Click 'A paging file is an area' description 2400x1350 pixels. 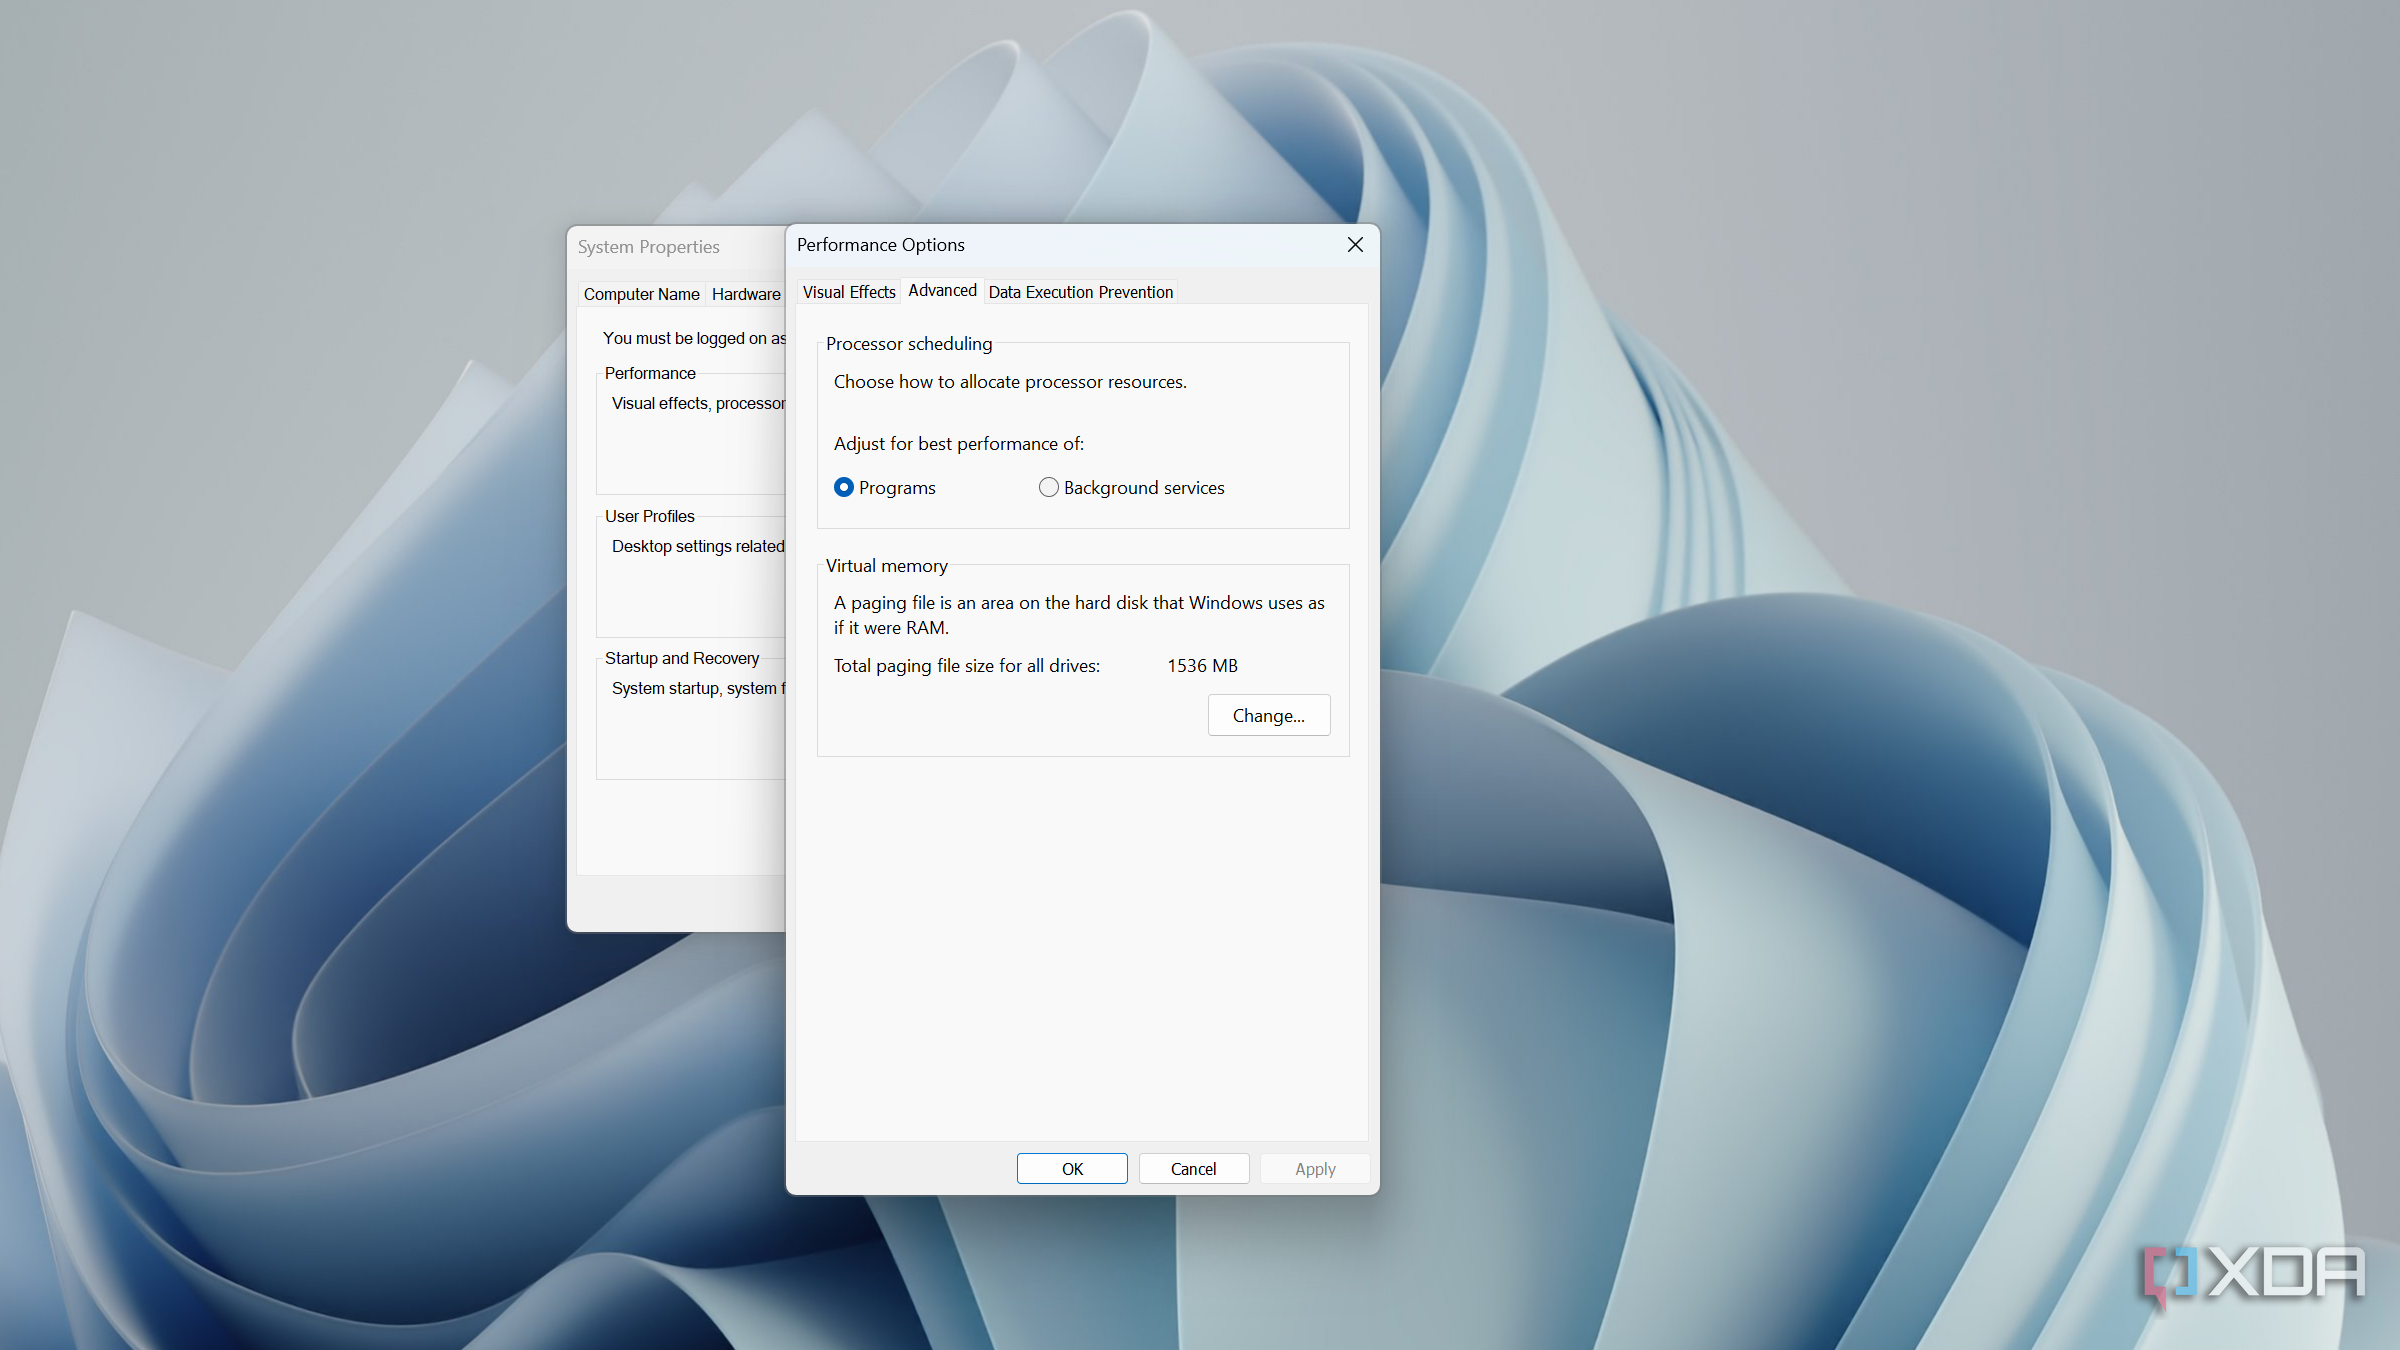coord(1079,615)
